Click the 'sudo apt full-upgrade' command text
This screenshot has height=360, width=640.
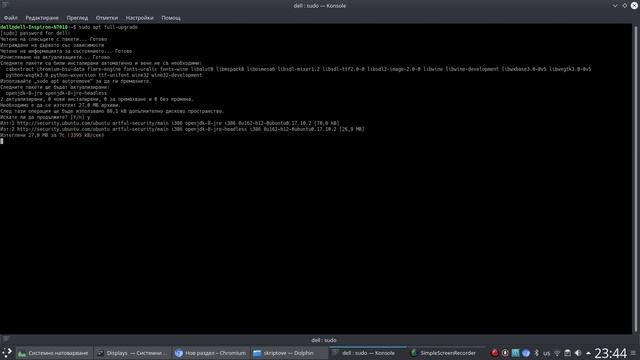click(x=108, y=27)
